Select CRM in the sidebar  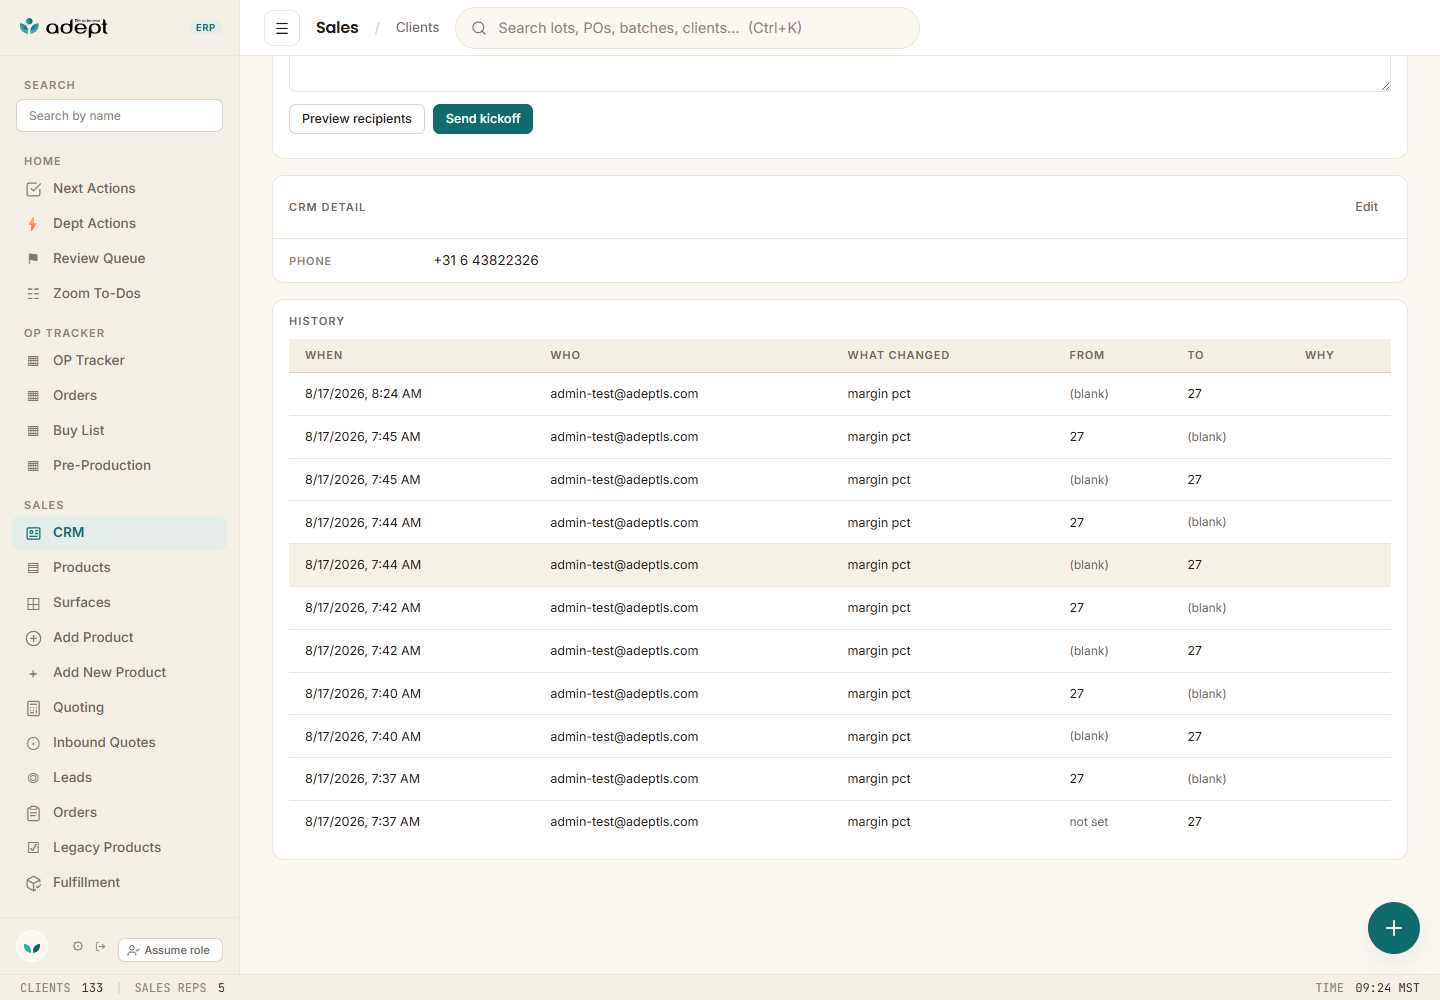coord(120,532)
